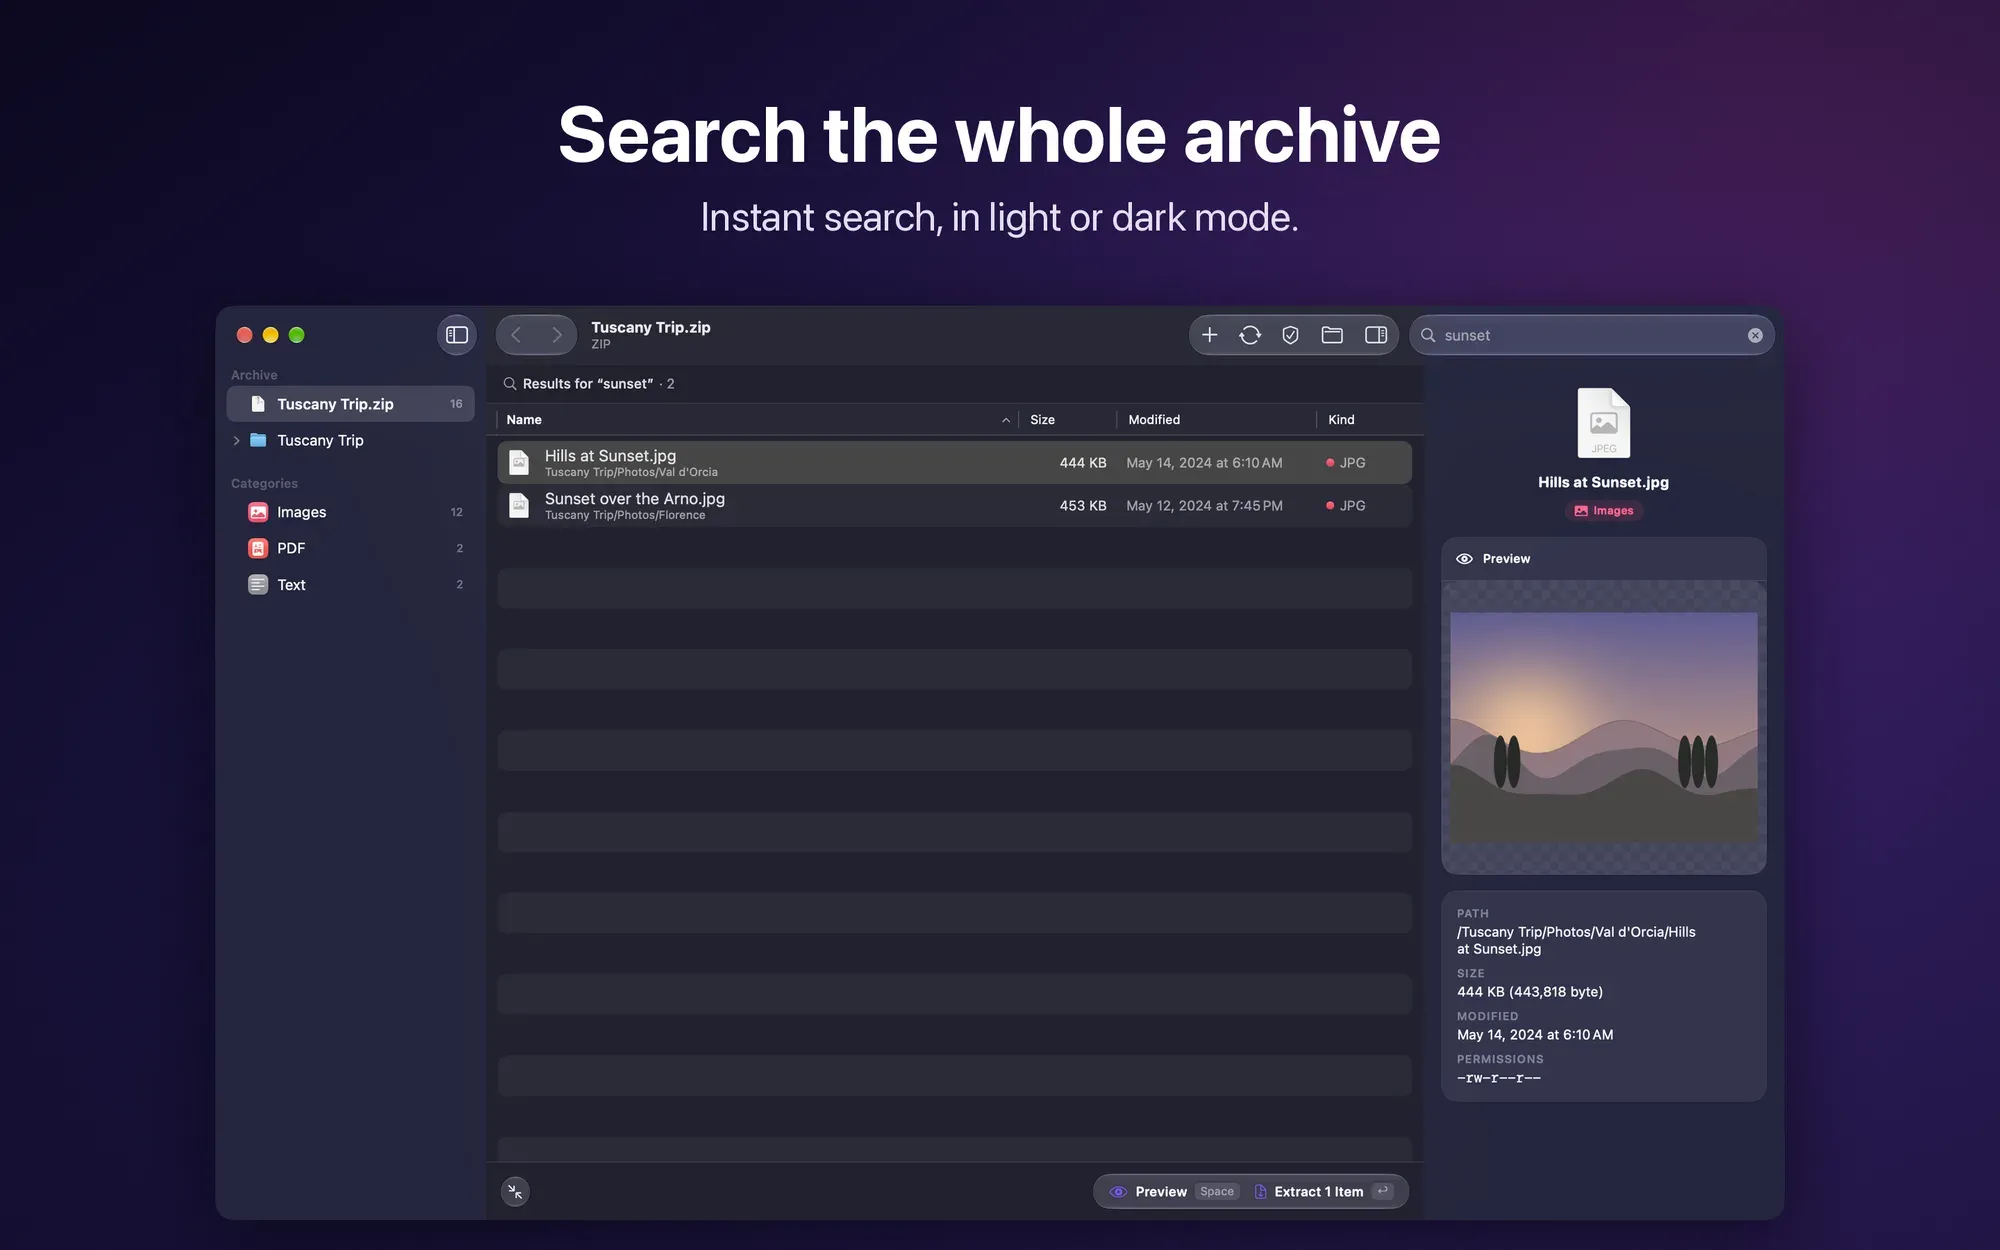2000x1250 pixels.
Task: Expand the Tuscany Trip folder chevron
Action: [x=237, y=440]
